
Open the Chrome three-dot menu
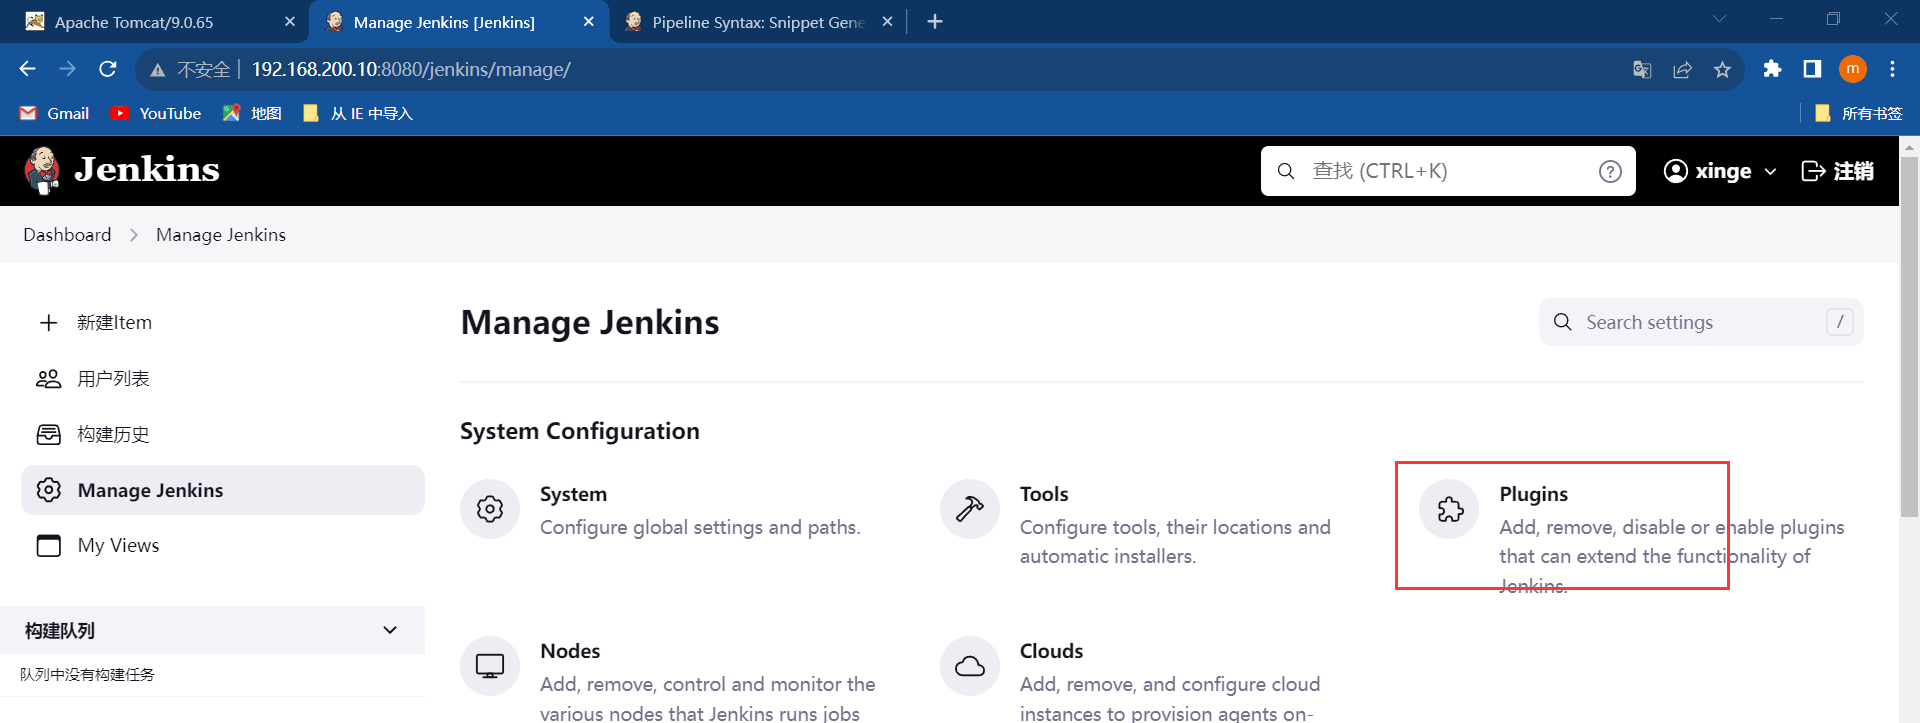pyautogui.click(x=1892, y=69)
